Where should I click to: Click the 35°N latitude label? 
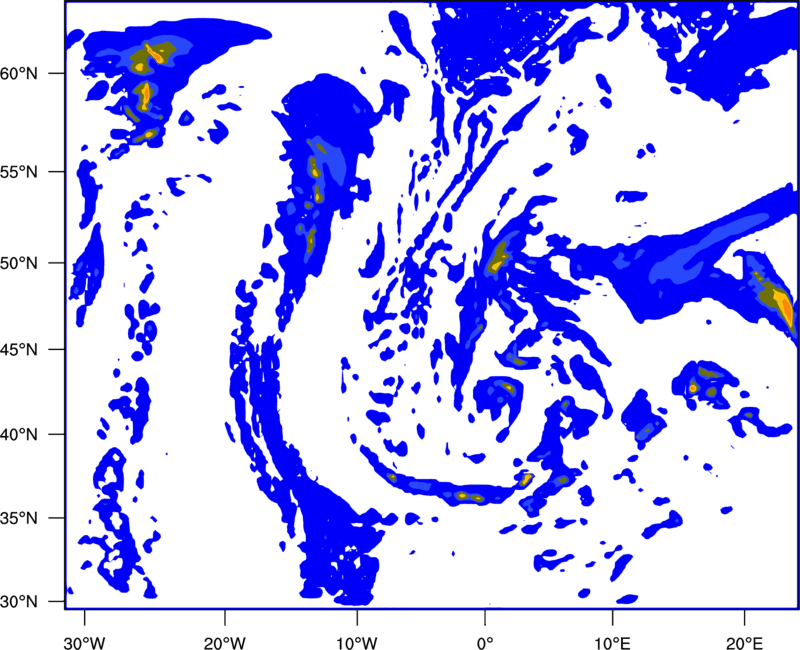click(19, 518)
